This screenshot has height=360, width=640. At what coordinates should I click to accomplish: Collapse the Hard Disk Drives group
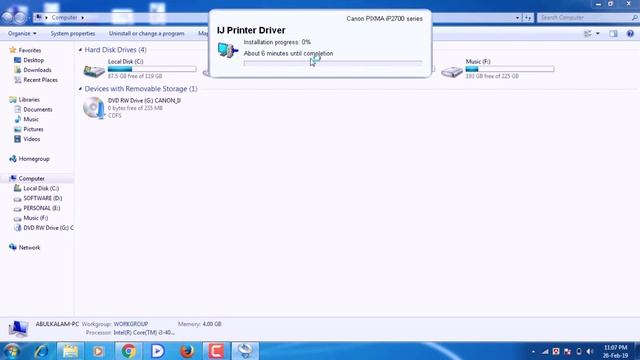80,50
